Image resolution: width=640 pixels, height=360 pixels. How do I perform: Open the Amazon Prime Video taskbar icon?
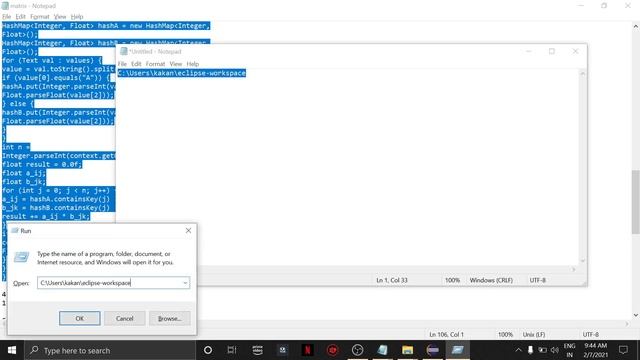pyautogui.click(x=257, y=350)
